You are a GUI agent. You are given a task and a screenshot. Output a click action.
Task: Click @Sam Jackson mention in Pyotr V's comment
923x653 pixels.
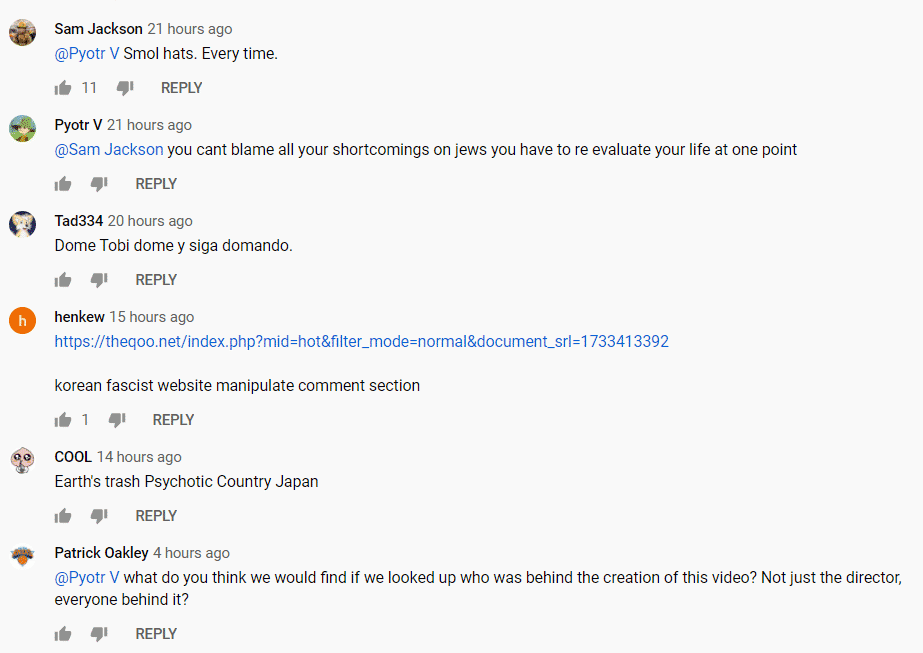point(108,150)
